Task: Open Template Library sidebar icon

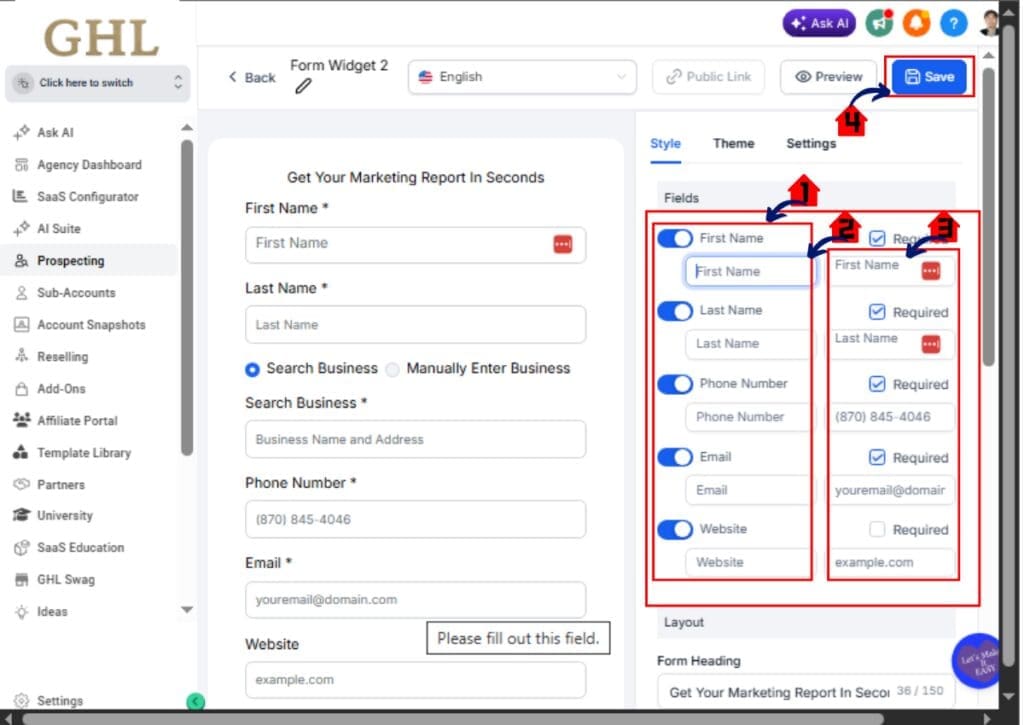Action: coord(21,452)
